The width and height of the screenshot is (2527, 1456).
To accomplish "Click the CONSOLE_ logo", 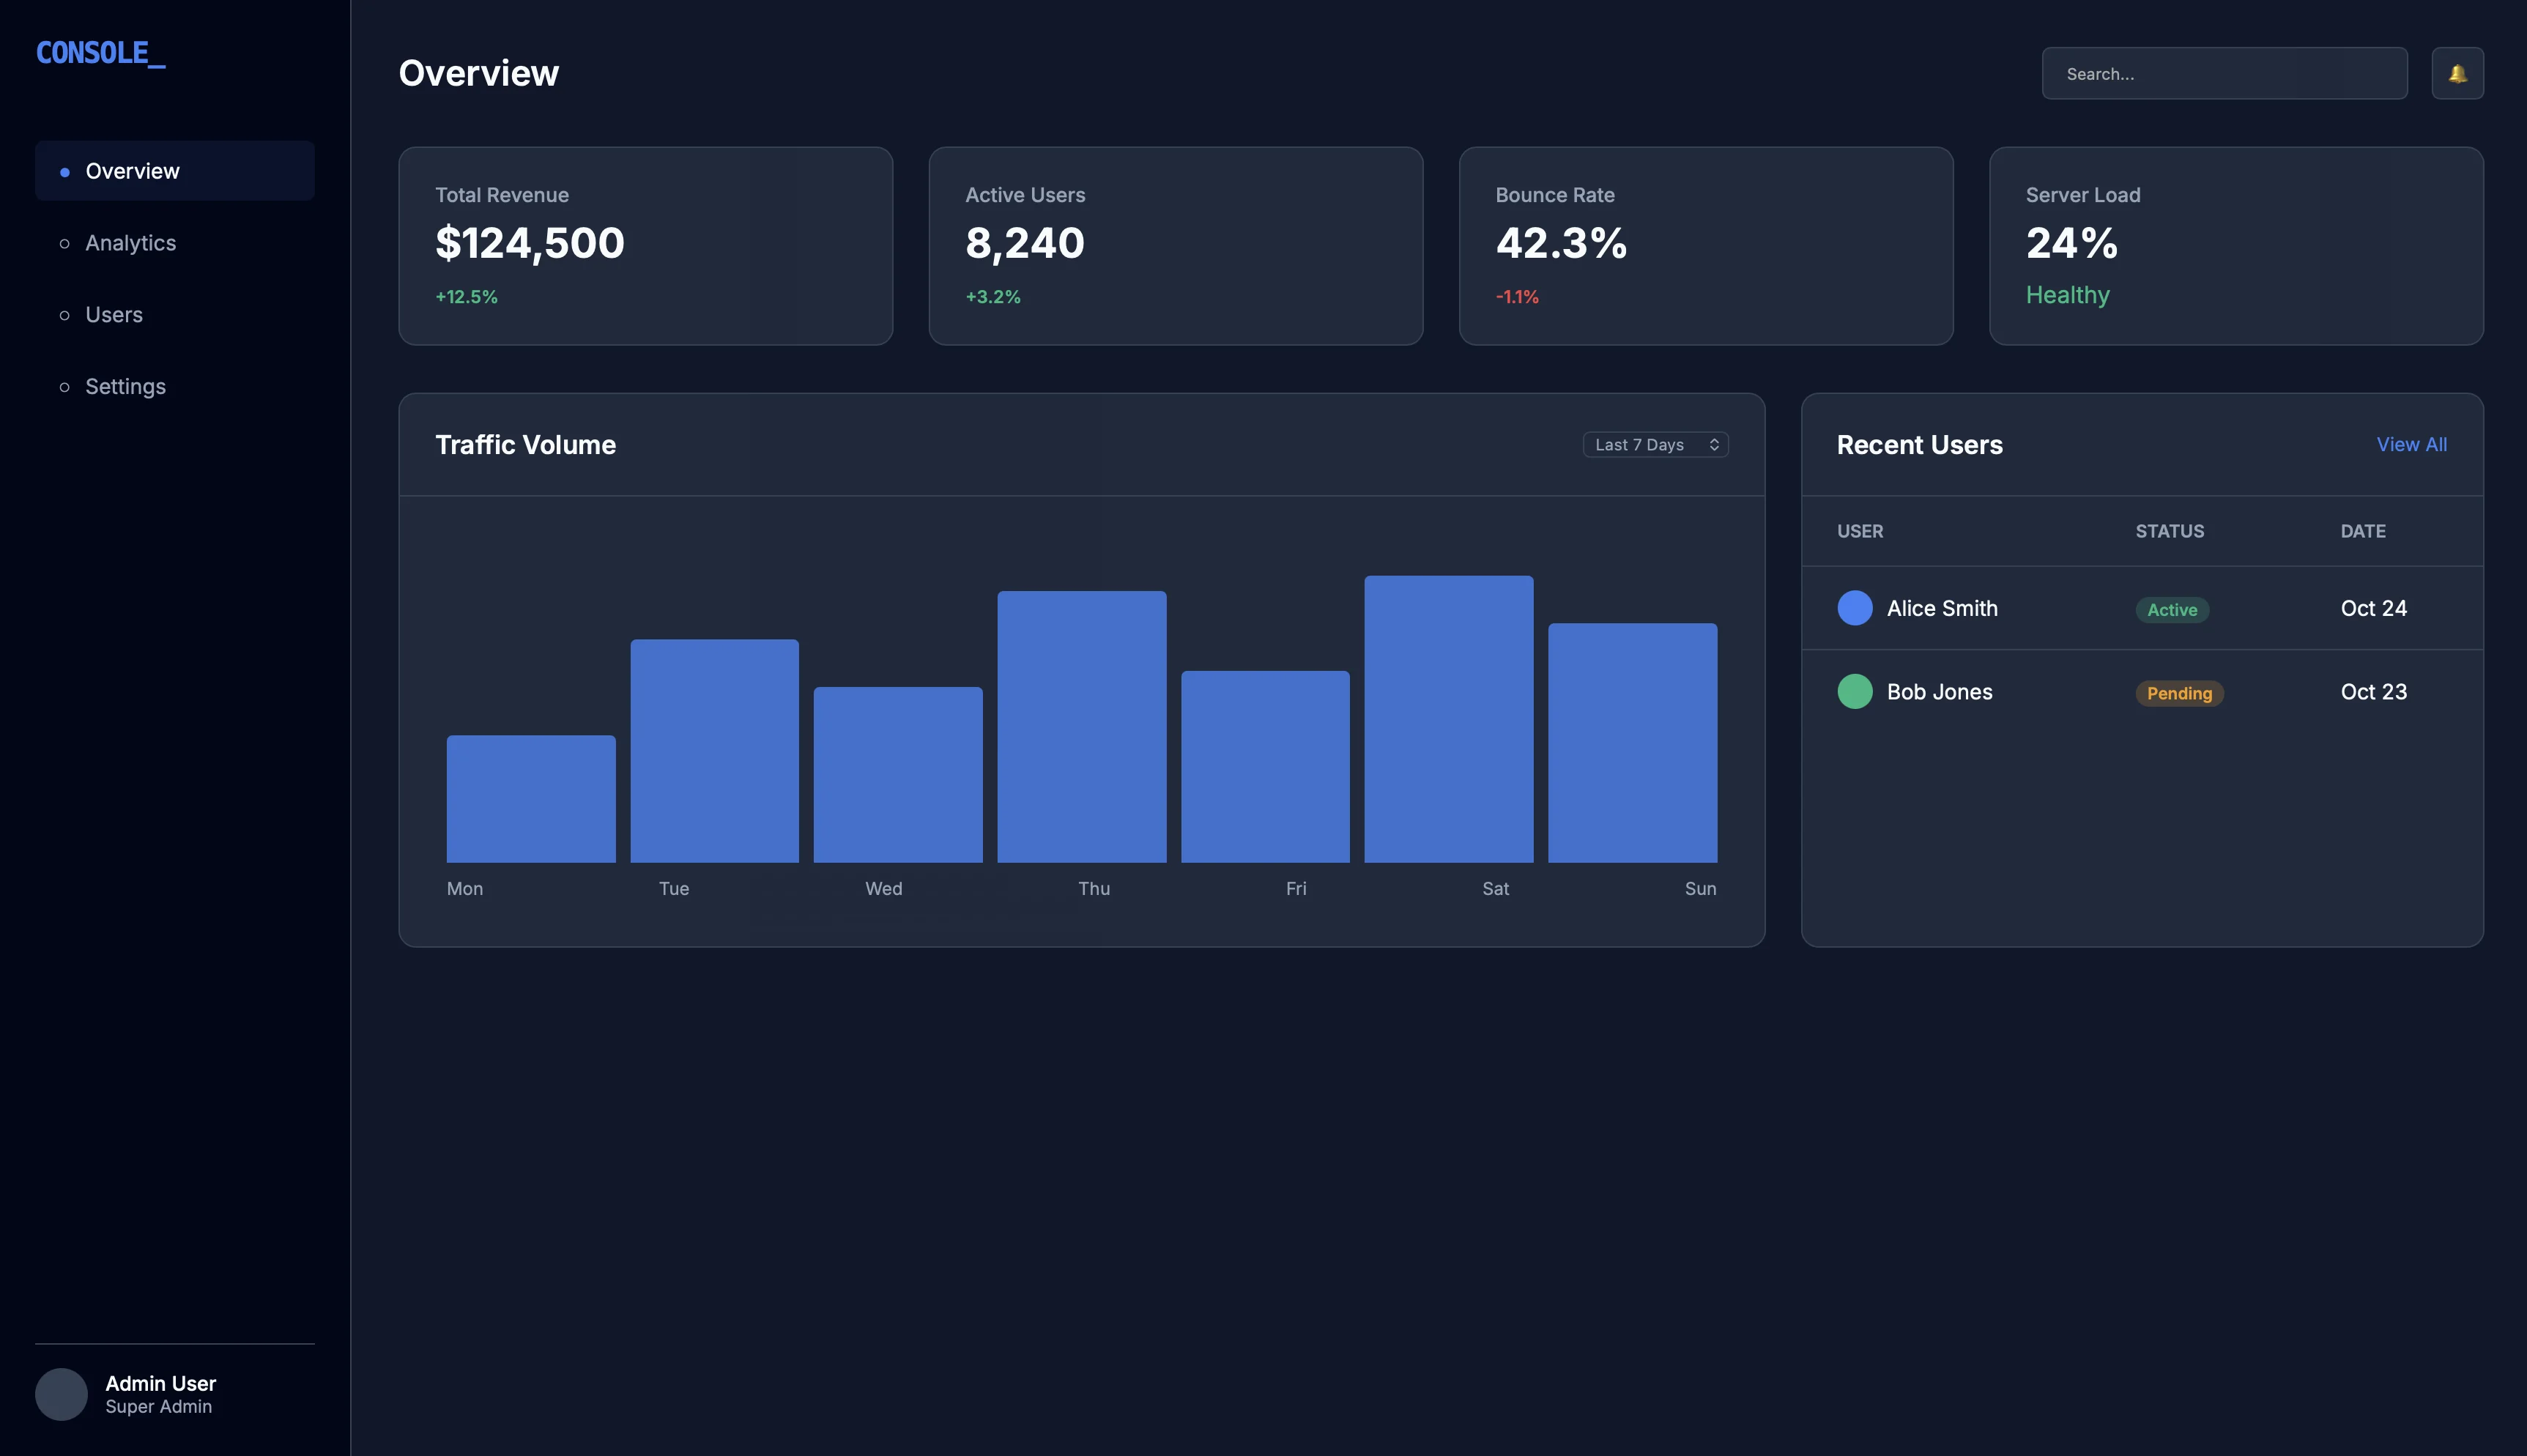I will (101, 53).
